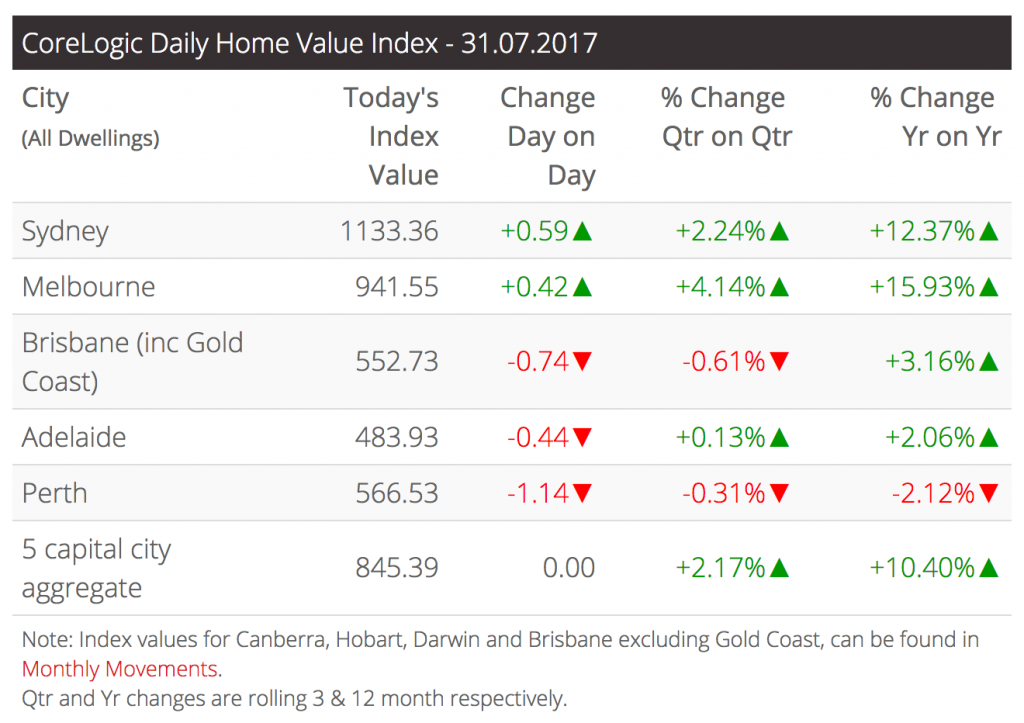Click the green arrow next to aggregate +10.40%
This screenshot has width=1024, height=723.
(989, 569)
